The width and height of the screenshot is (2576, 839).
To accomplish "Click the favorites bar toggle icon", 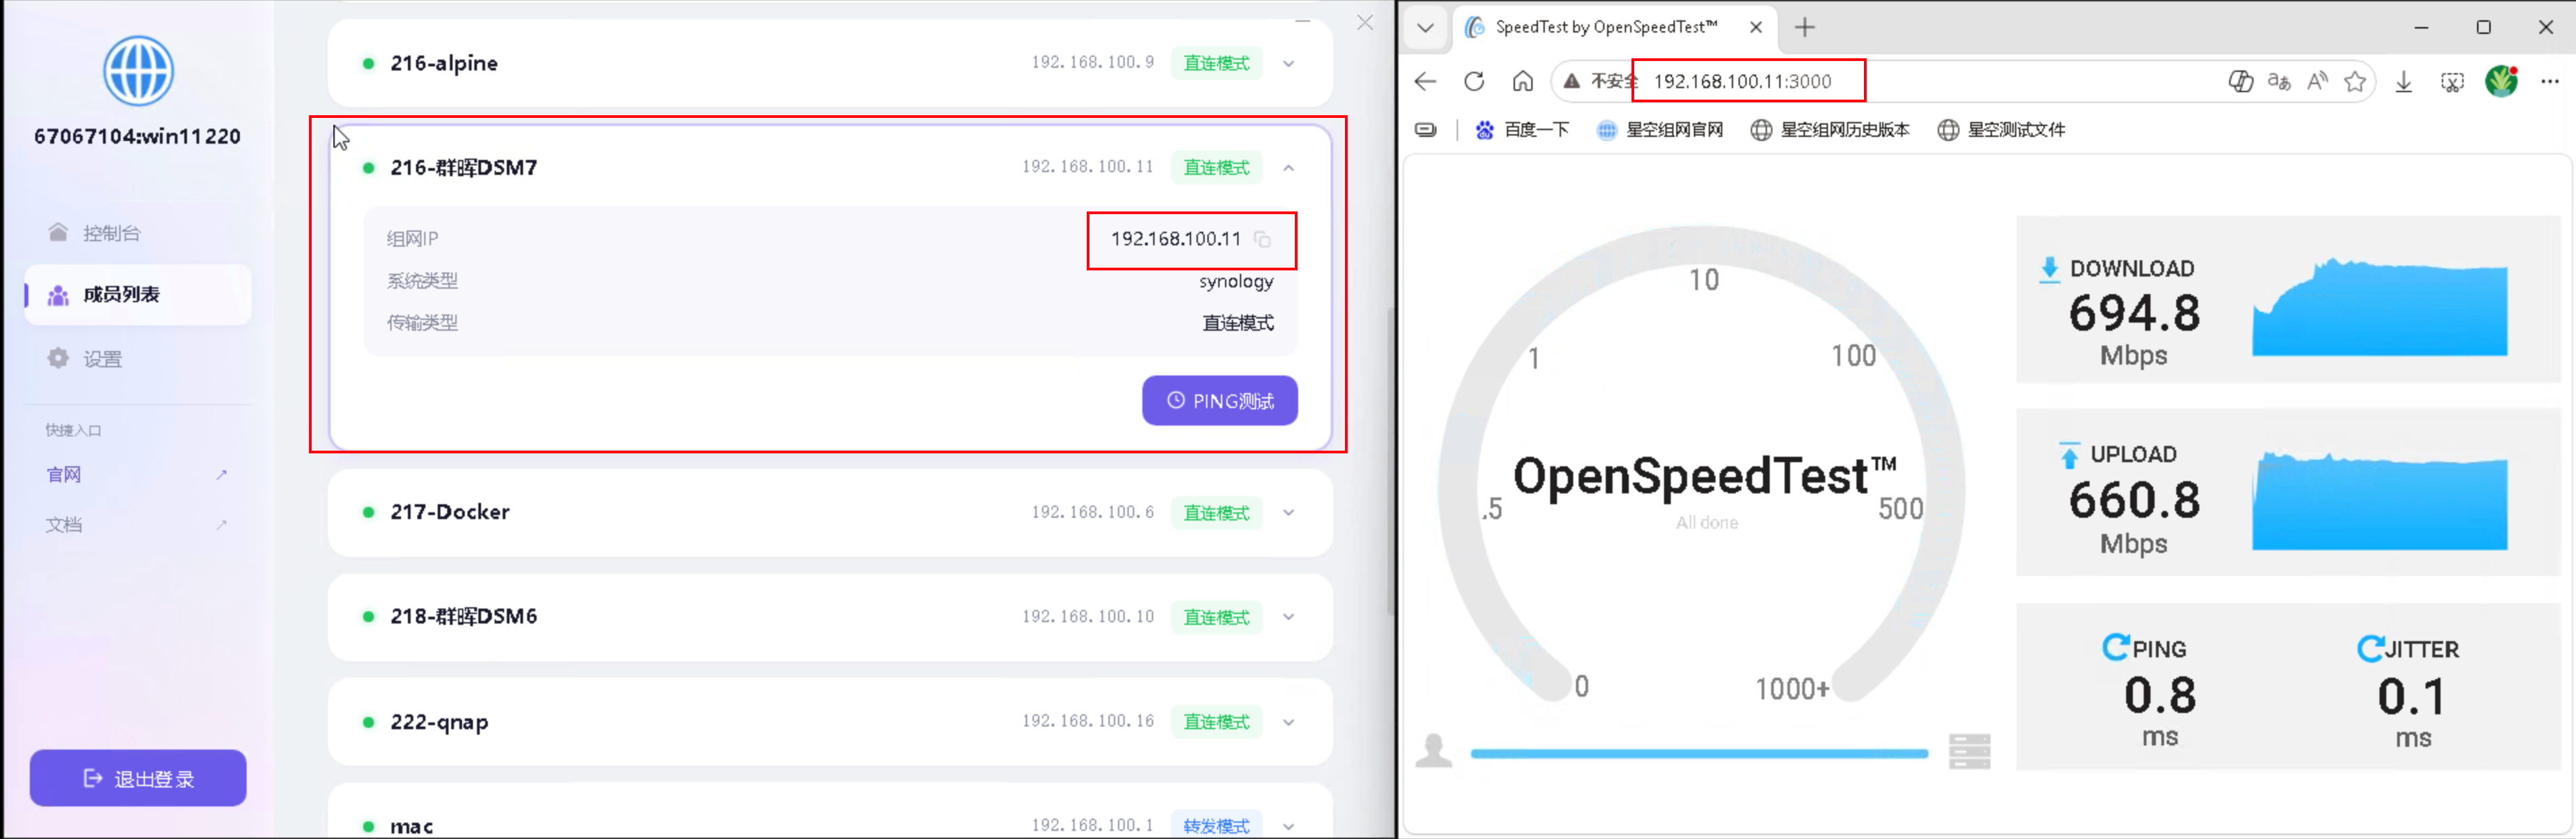I will (1426, 130).
